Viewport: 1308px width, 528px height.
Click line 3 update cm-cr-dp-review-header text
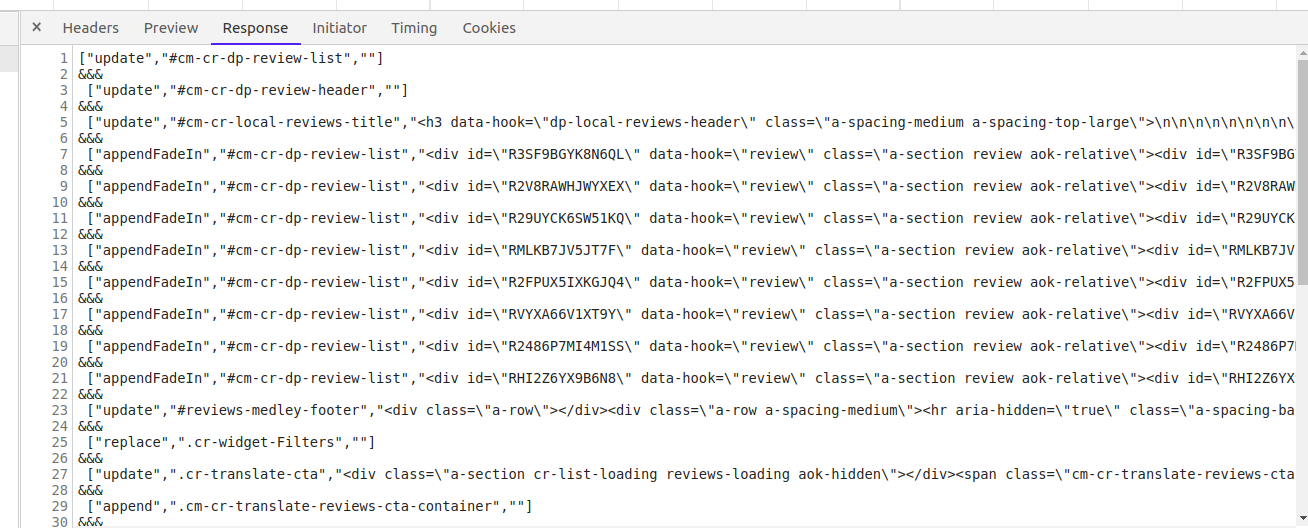247,90
